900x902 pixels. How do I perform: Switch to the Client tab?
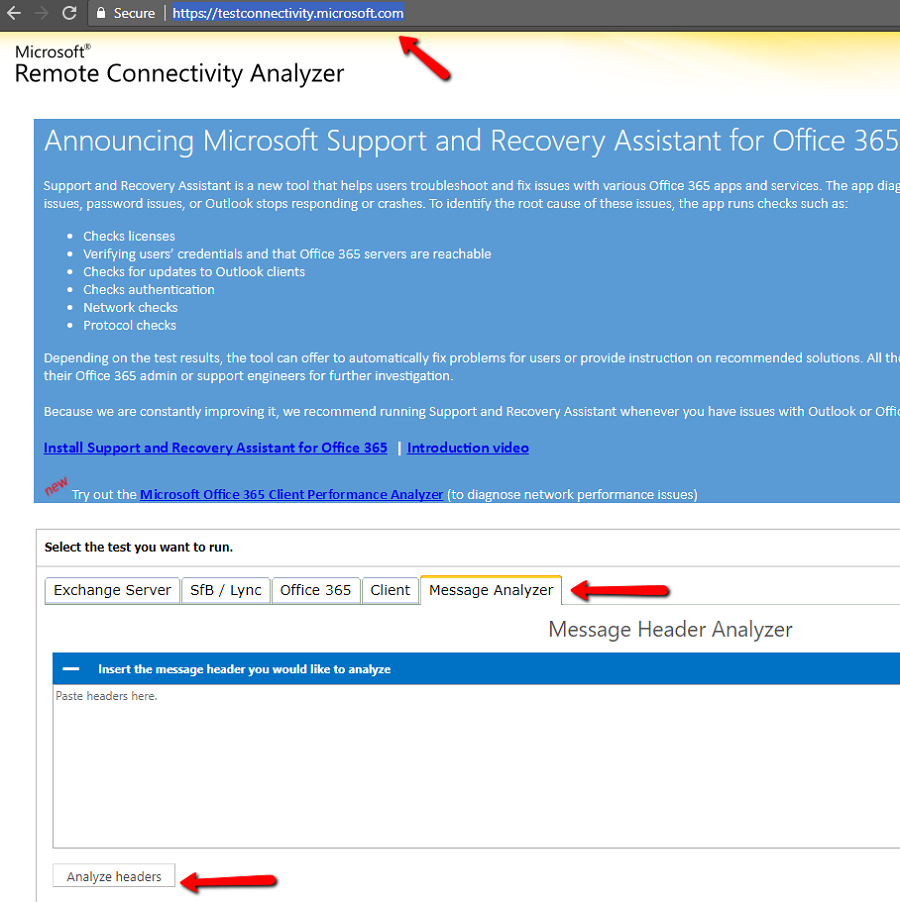[x=390, y=590]
